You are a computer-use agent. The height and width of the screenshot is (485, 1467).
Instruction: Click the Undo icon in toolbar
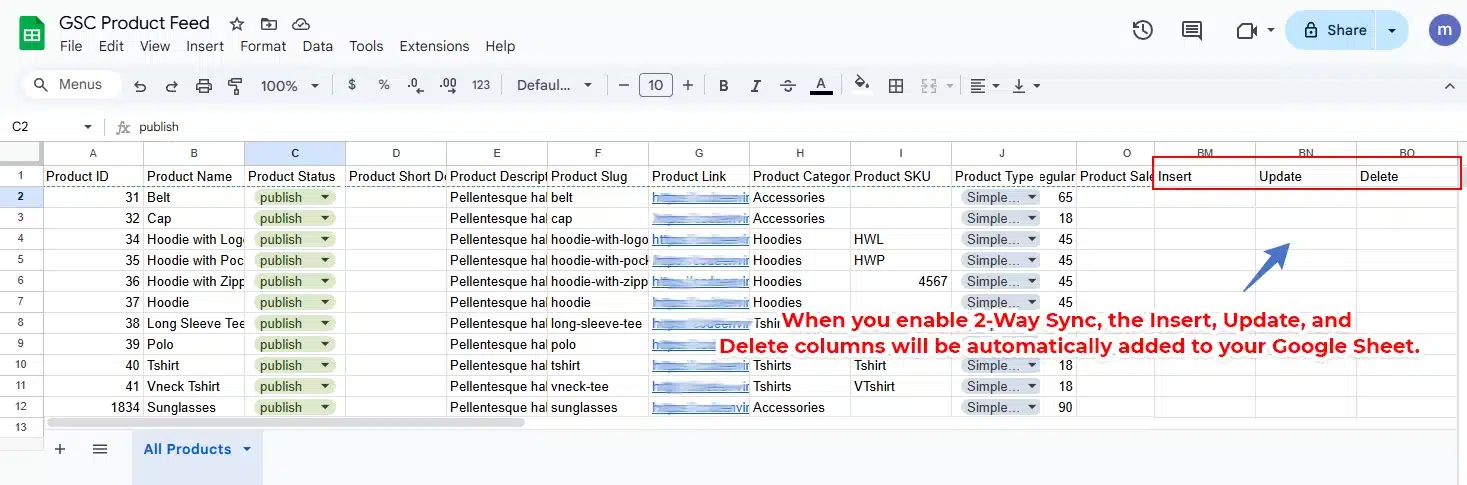click(140, 86)
